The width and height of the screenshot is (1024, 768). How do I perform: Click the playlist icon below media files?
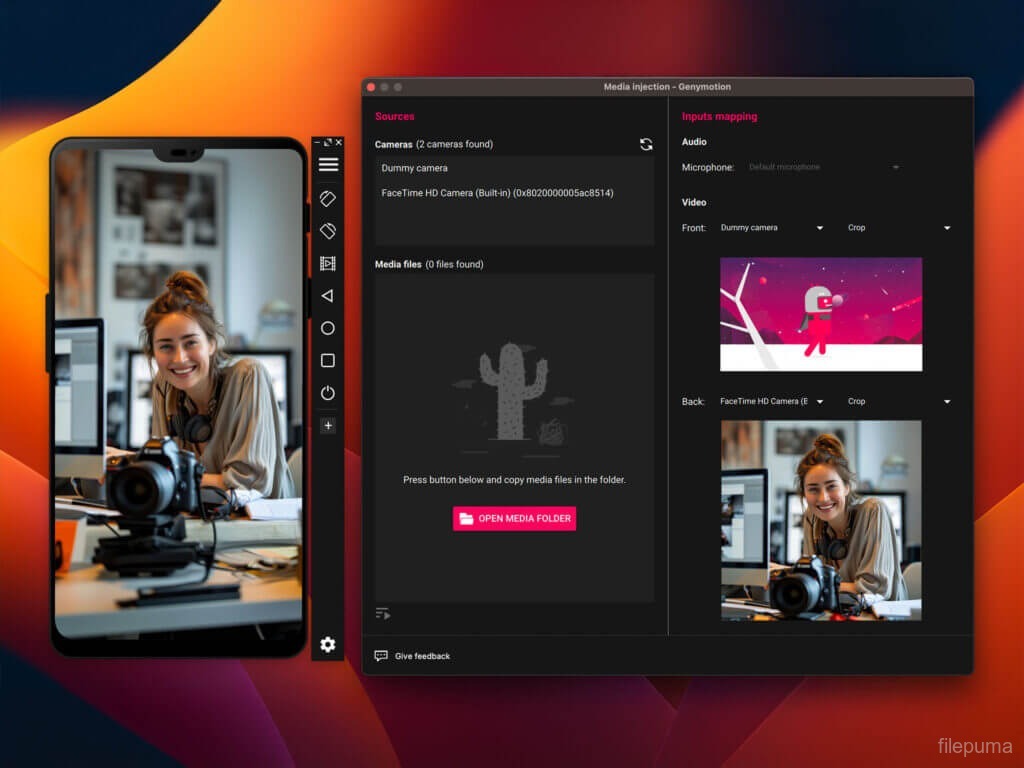pos(383,614)
